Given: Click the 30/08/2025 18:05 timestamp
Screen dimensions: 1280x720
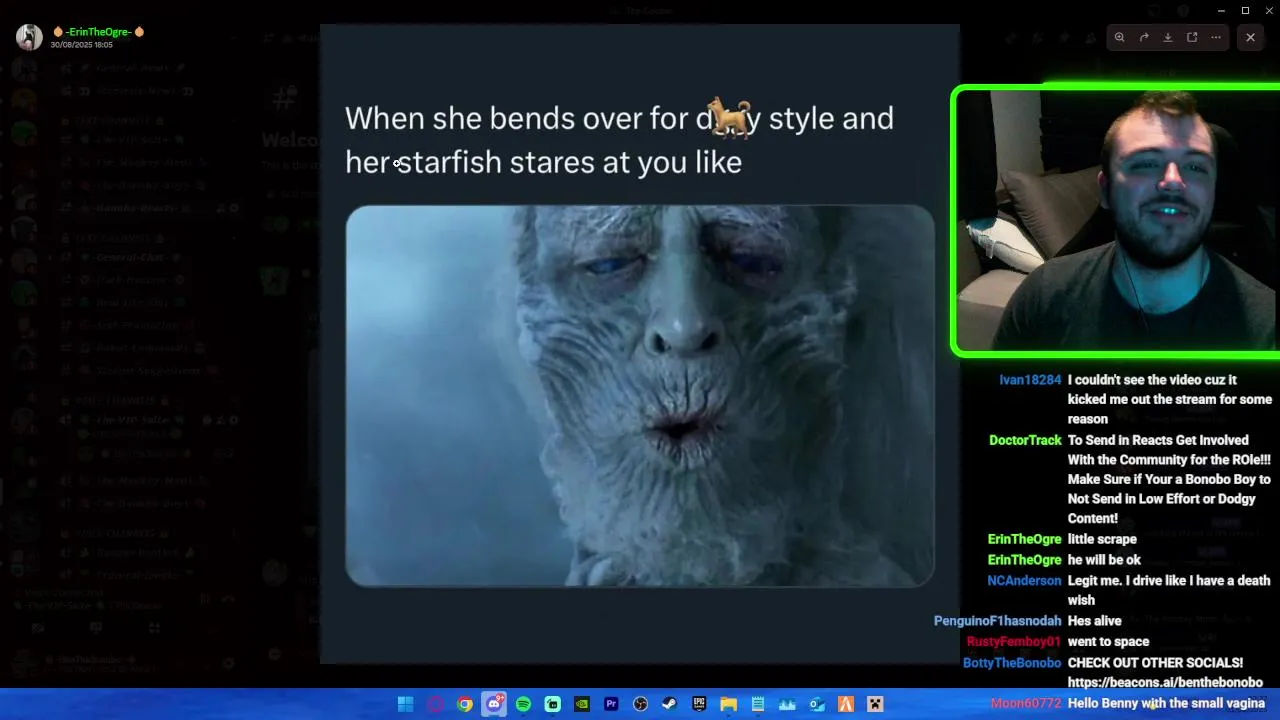Looking at the screenshot, I should [x=81, y=45].
